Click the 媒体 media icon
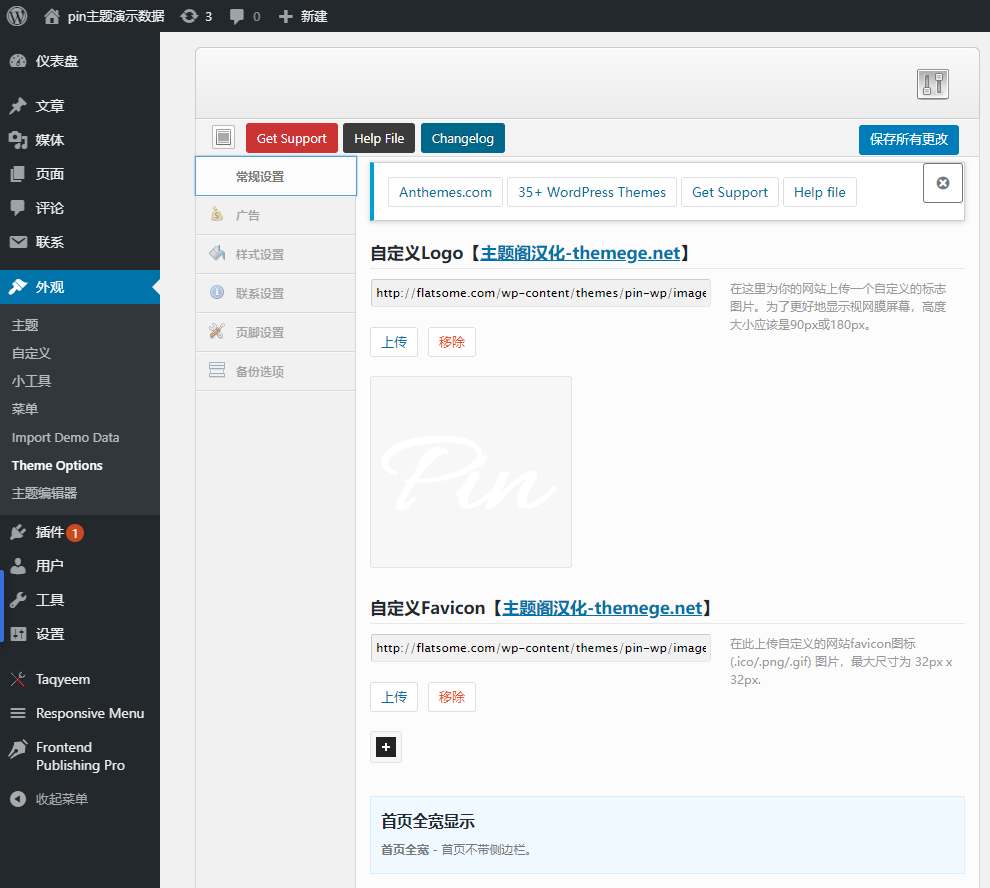990x888 pixels. tap(18, 140)
